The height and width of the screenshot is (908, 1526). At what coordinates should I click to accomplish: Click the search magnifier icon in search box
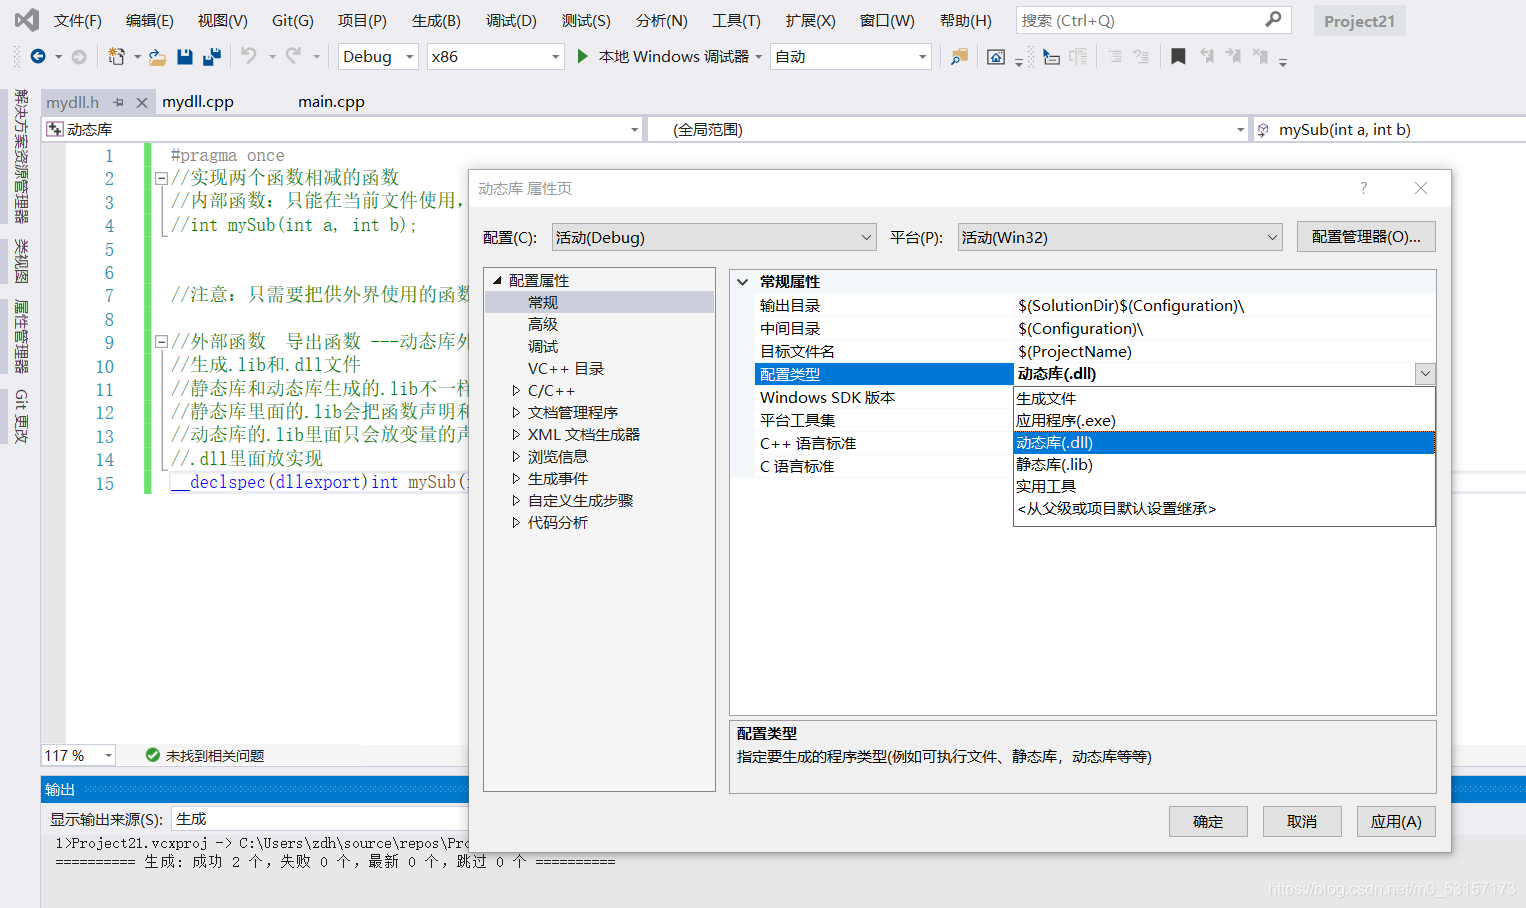tap(1273, 19)
